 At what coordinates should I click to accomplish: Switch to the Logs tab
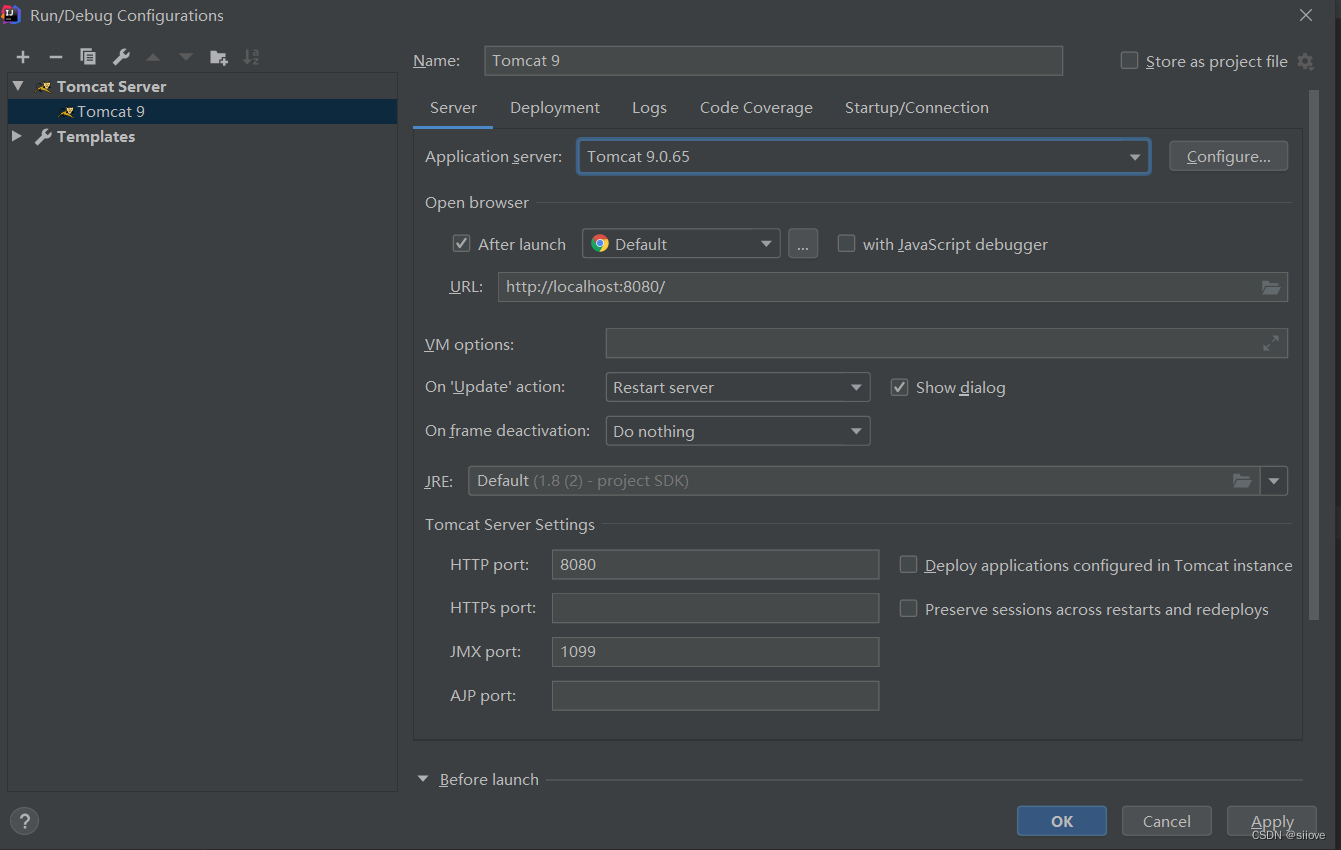(649, 108)
